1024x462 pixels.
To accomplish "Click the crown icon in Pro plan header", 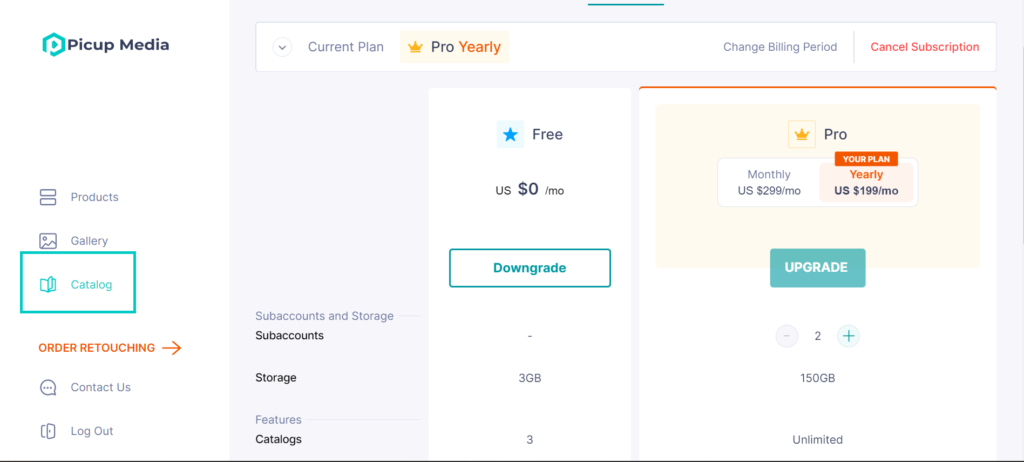I will [802, 135].
